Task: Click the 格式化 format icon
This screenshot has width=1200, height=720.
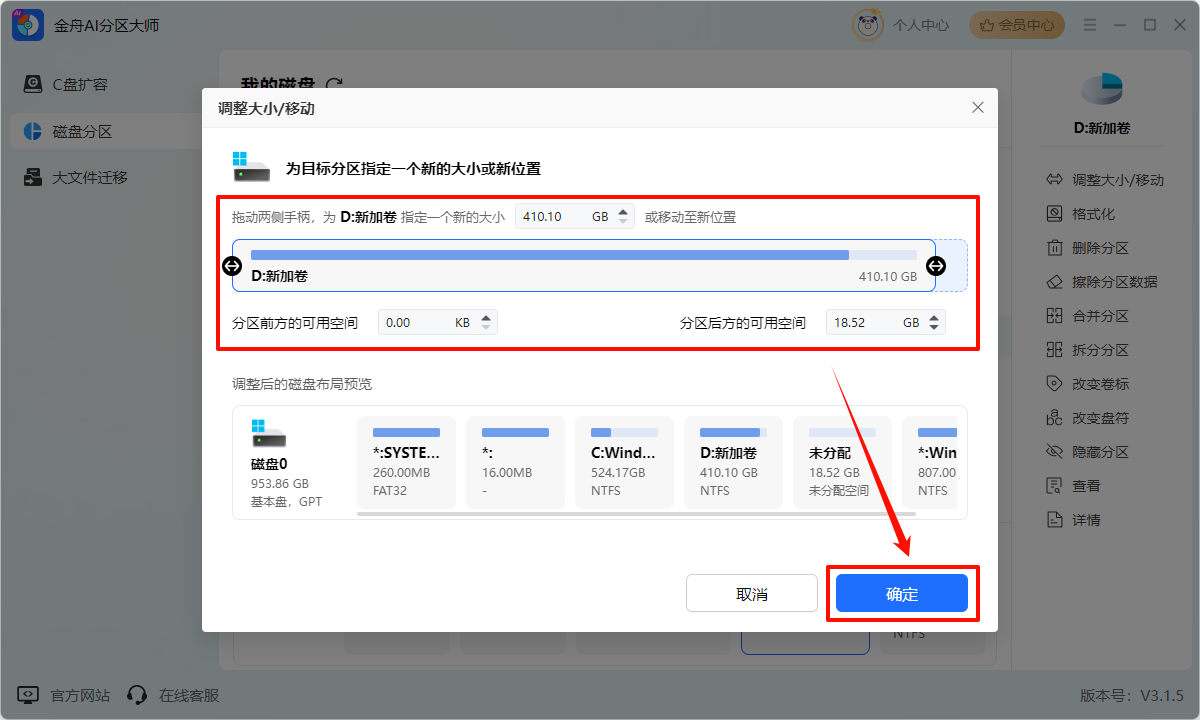Action: 1054,214
